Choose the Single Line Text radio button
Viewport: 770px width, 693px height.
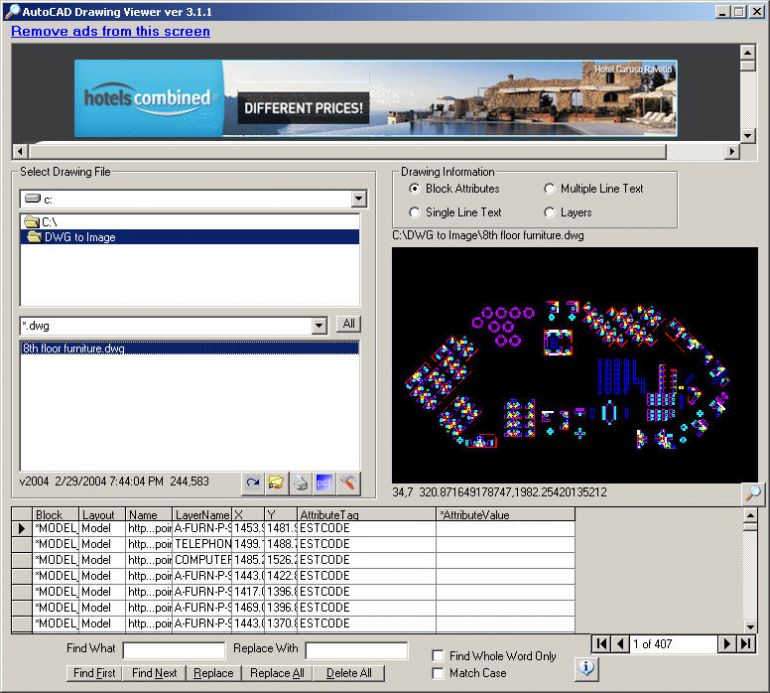(x=415, y=212)
